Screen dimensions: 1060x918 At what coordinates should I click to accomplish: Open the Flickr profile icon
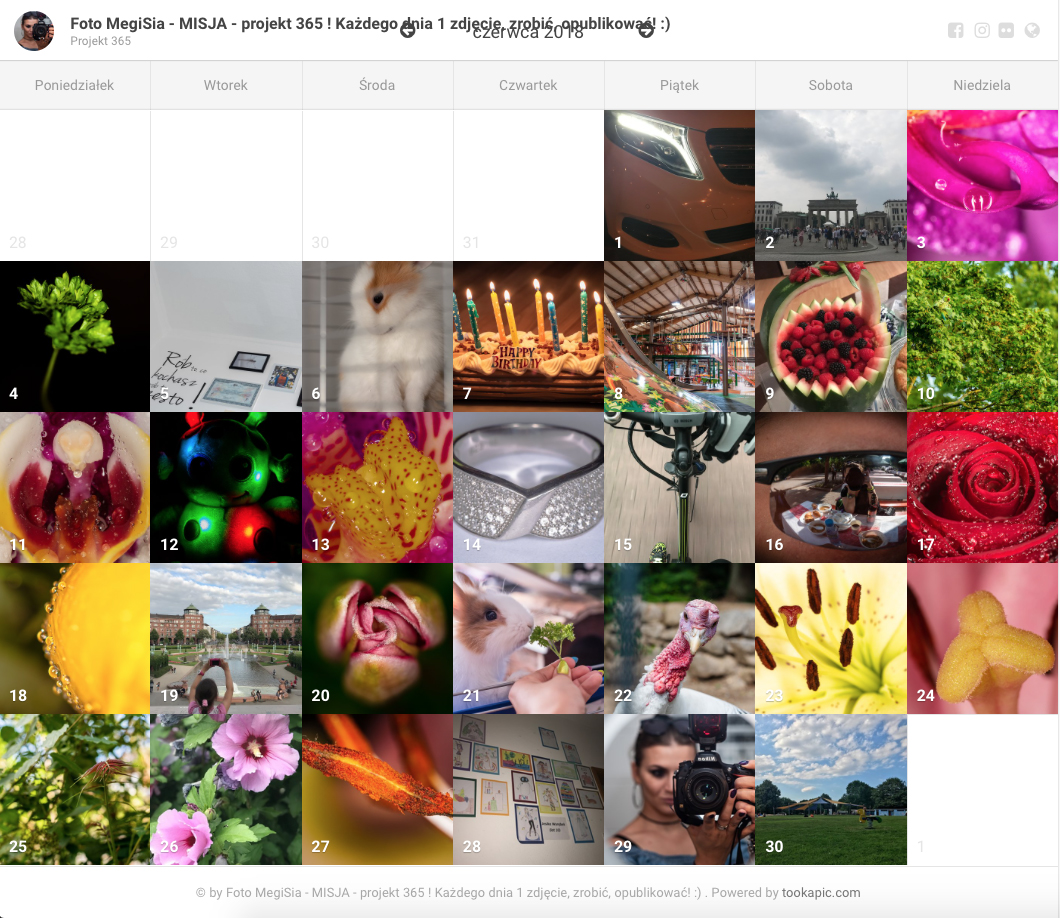pos(1006,30)
